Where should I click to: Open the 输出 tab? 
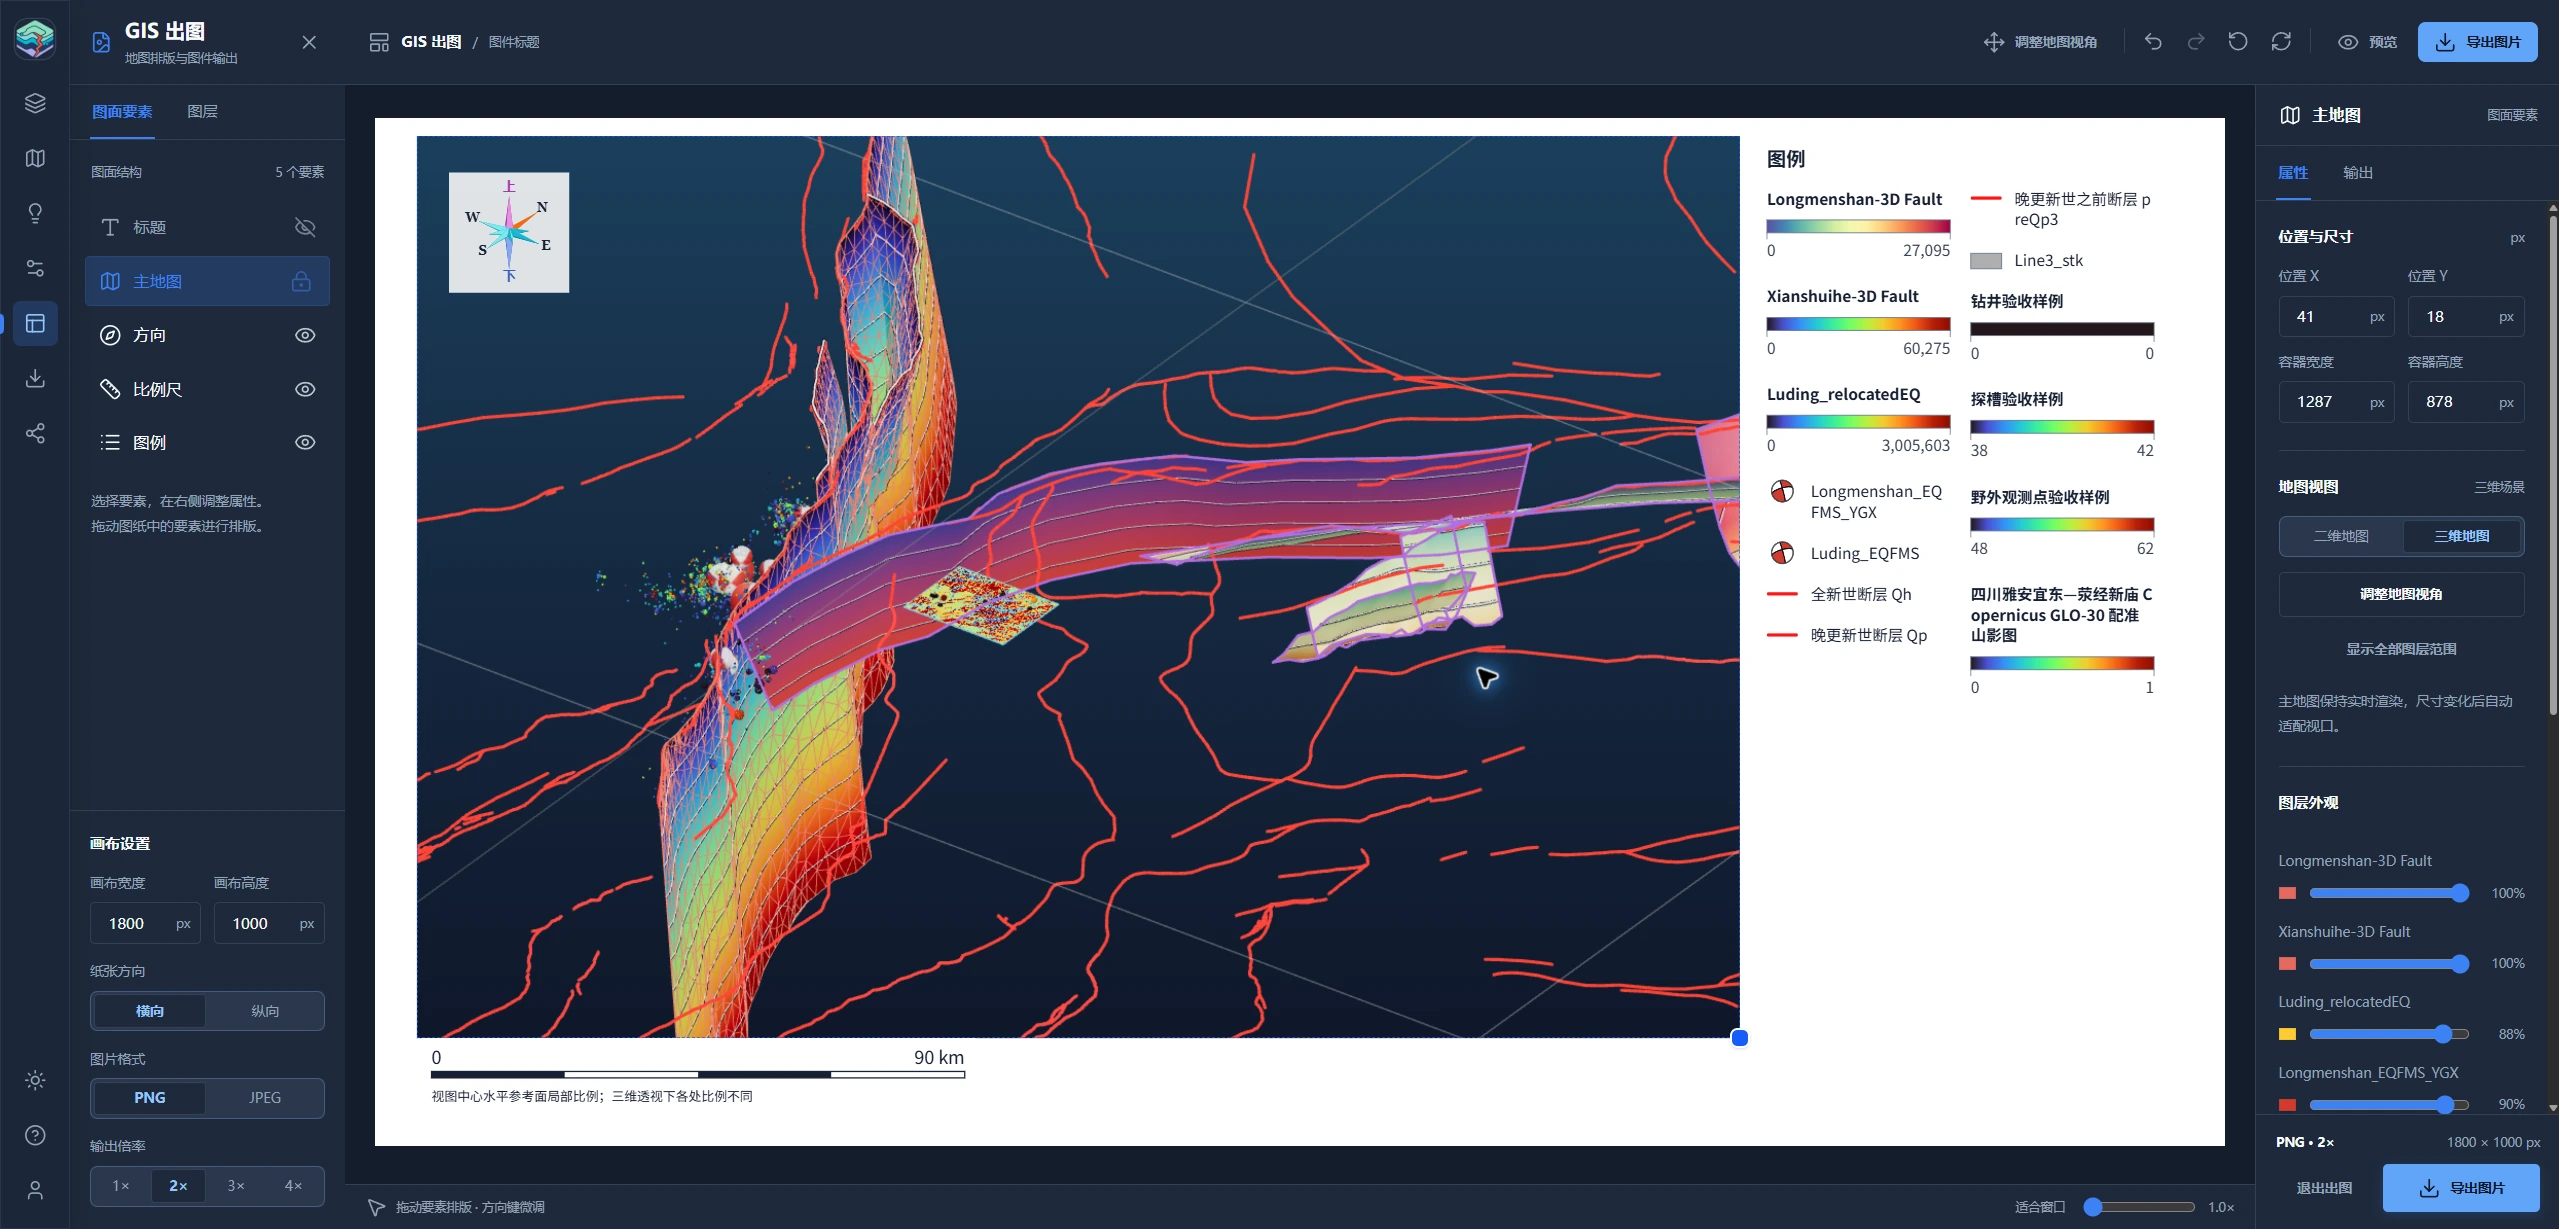pyautogui.click(x=2358, y=172)
